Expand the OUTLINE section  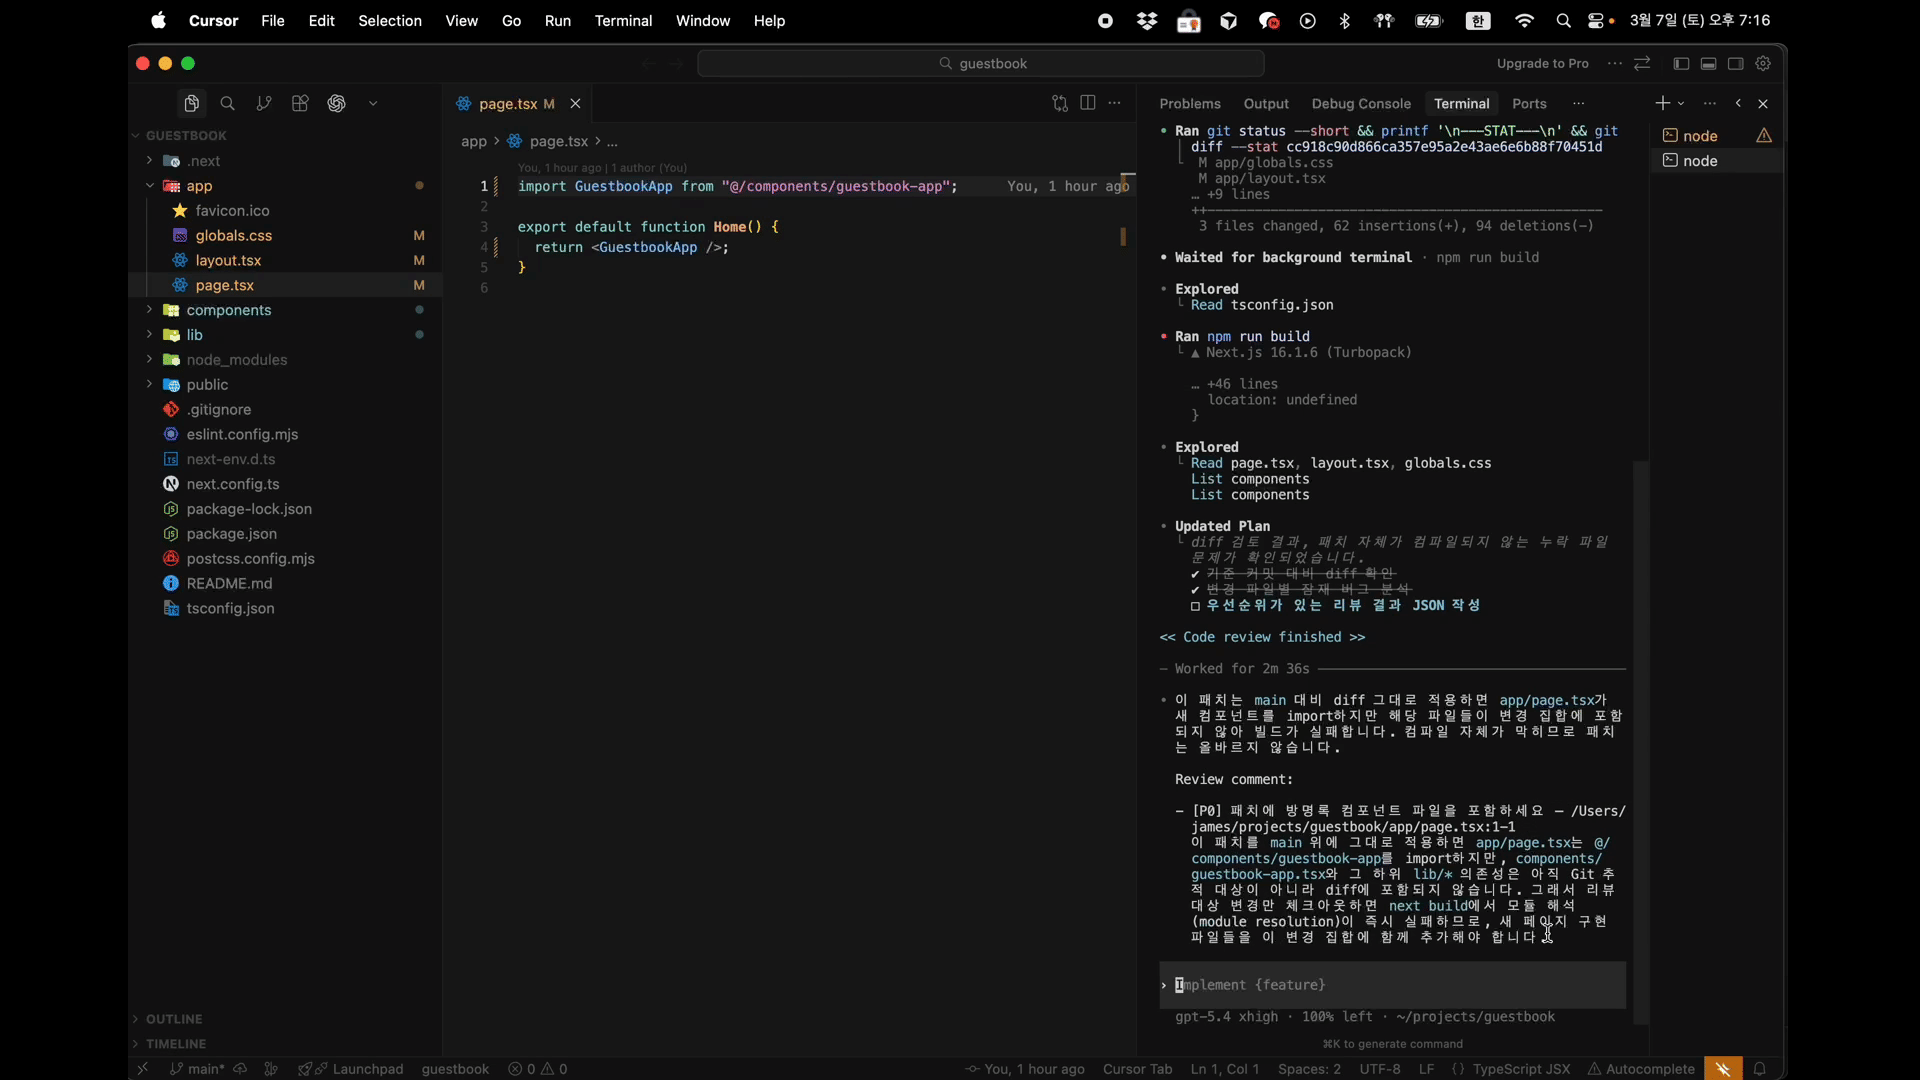174,1018
